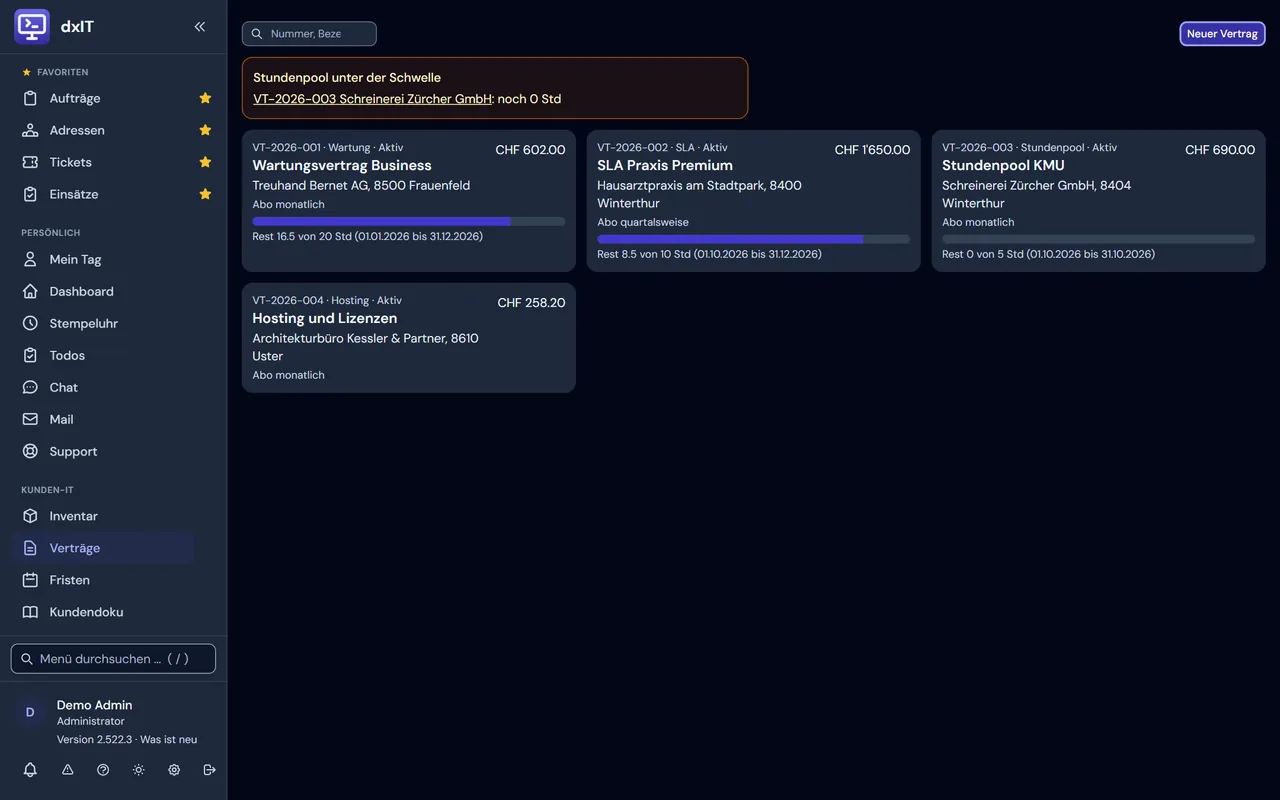Click the Demo Admin avatar

click(x=30, y=712)
